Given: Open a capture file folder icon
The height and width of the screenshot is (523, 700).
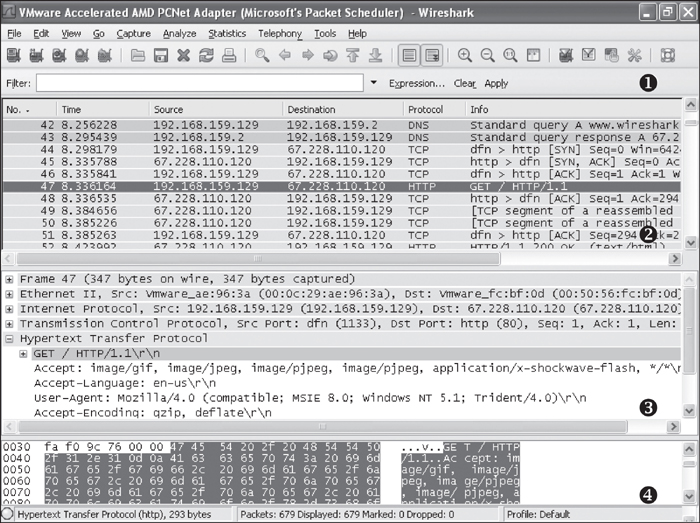Looking at the screenshot, I should point(138,56).
